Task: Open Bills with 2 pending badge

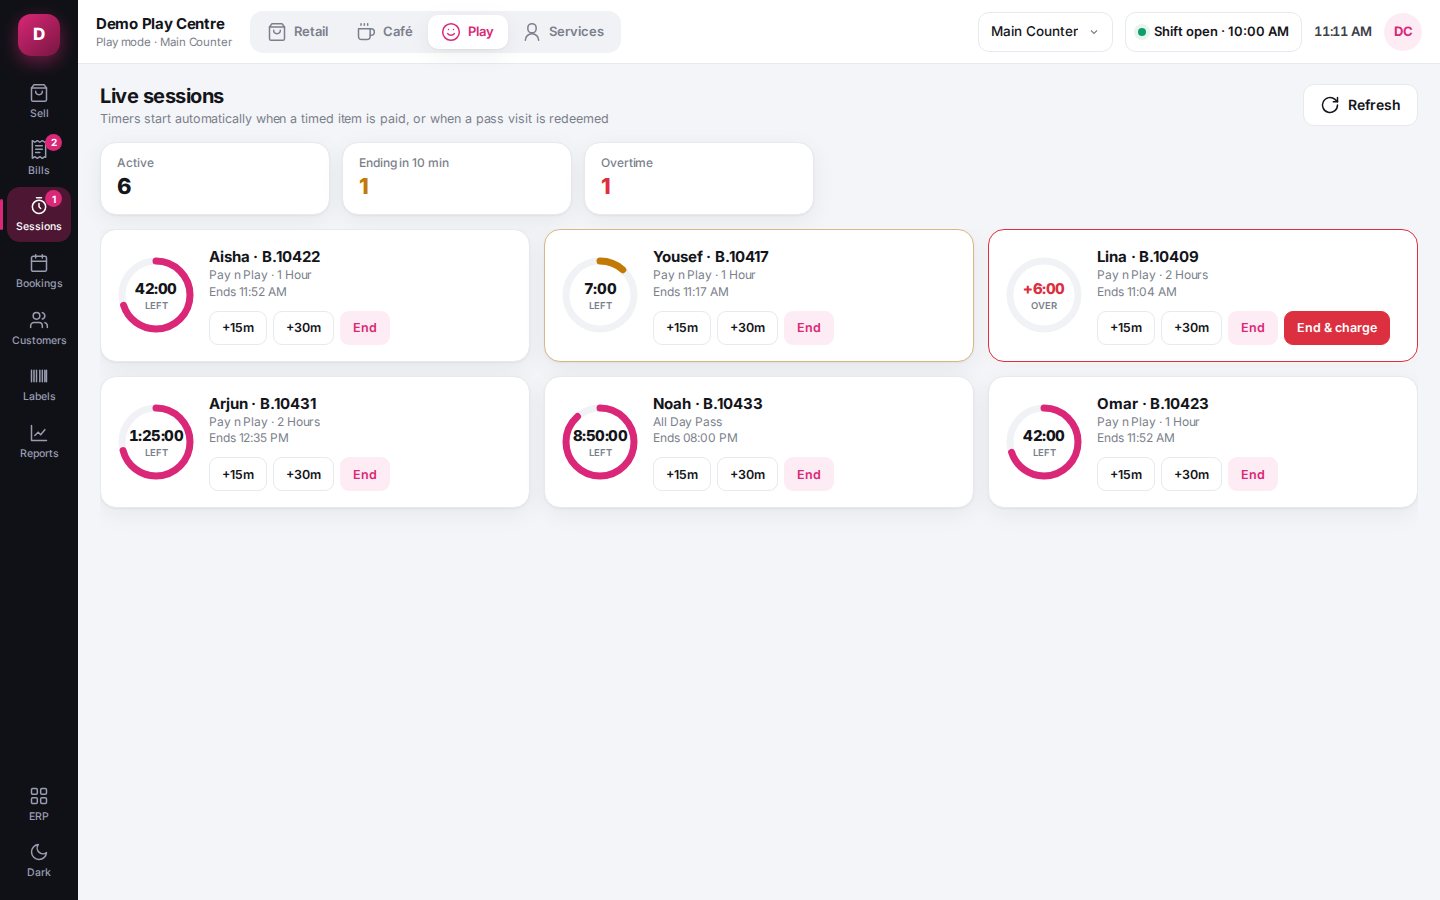Action: [x=39, y=158]
